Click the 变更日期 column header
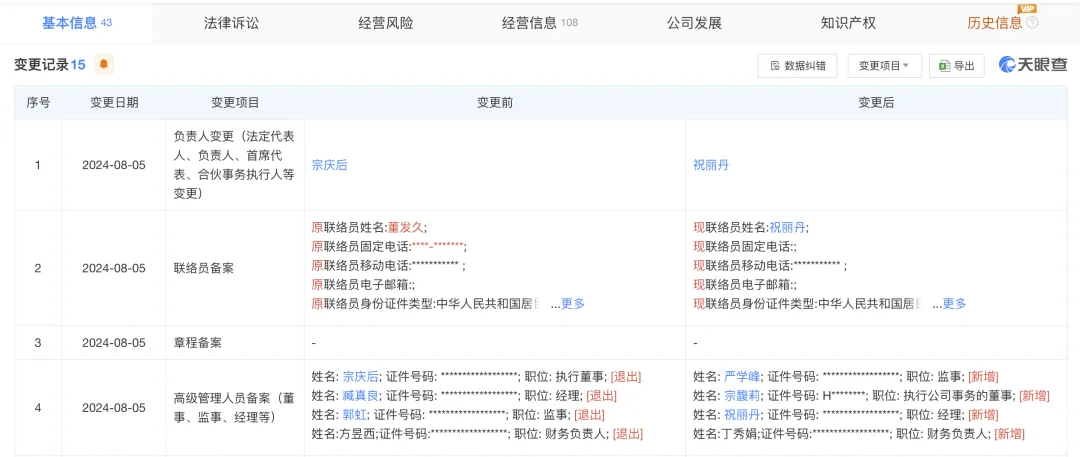The image size is (1080, 457). [114, 102]
